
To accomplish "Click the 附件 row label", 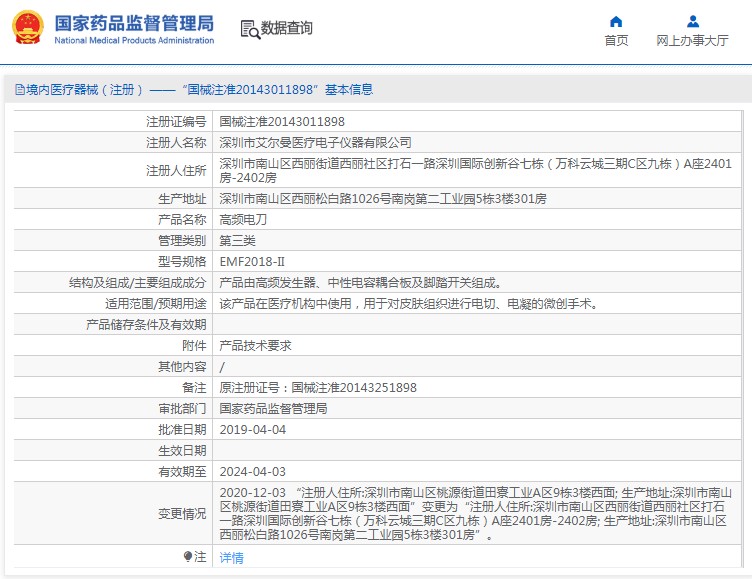I will pos(194,346).
